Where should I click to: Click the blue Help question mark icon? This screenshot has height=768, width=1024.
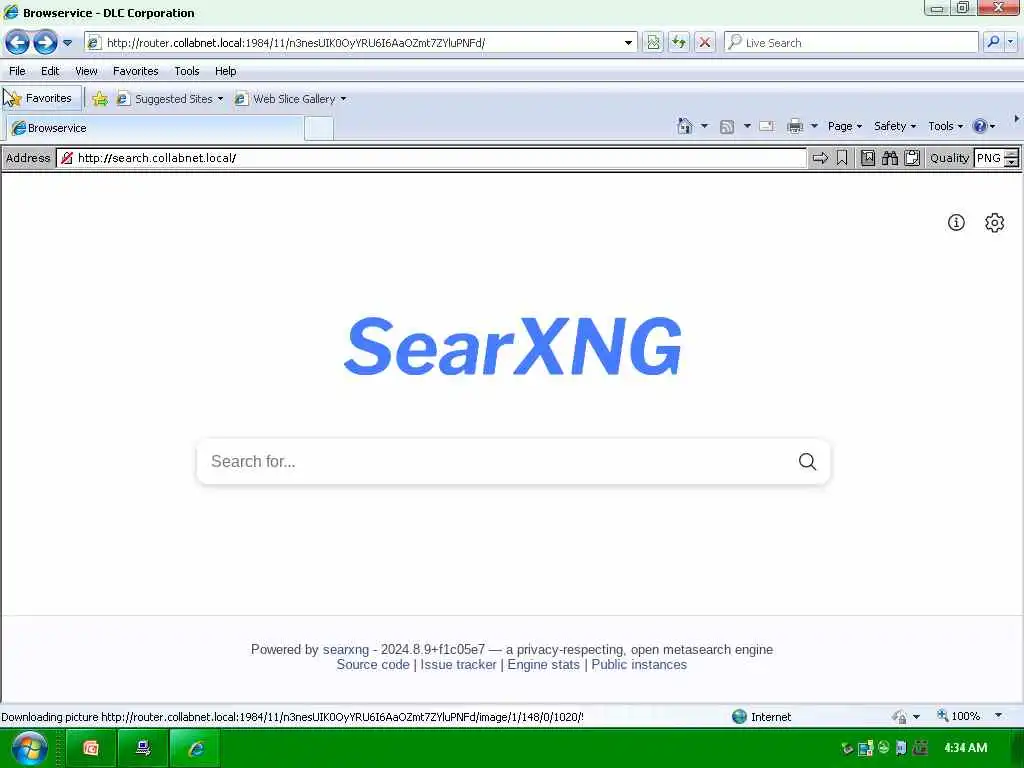980,126
